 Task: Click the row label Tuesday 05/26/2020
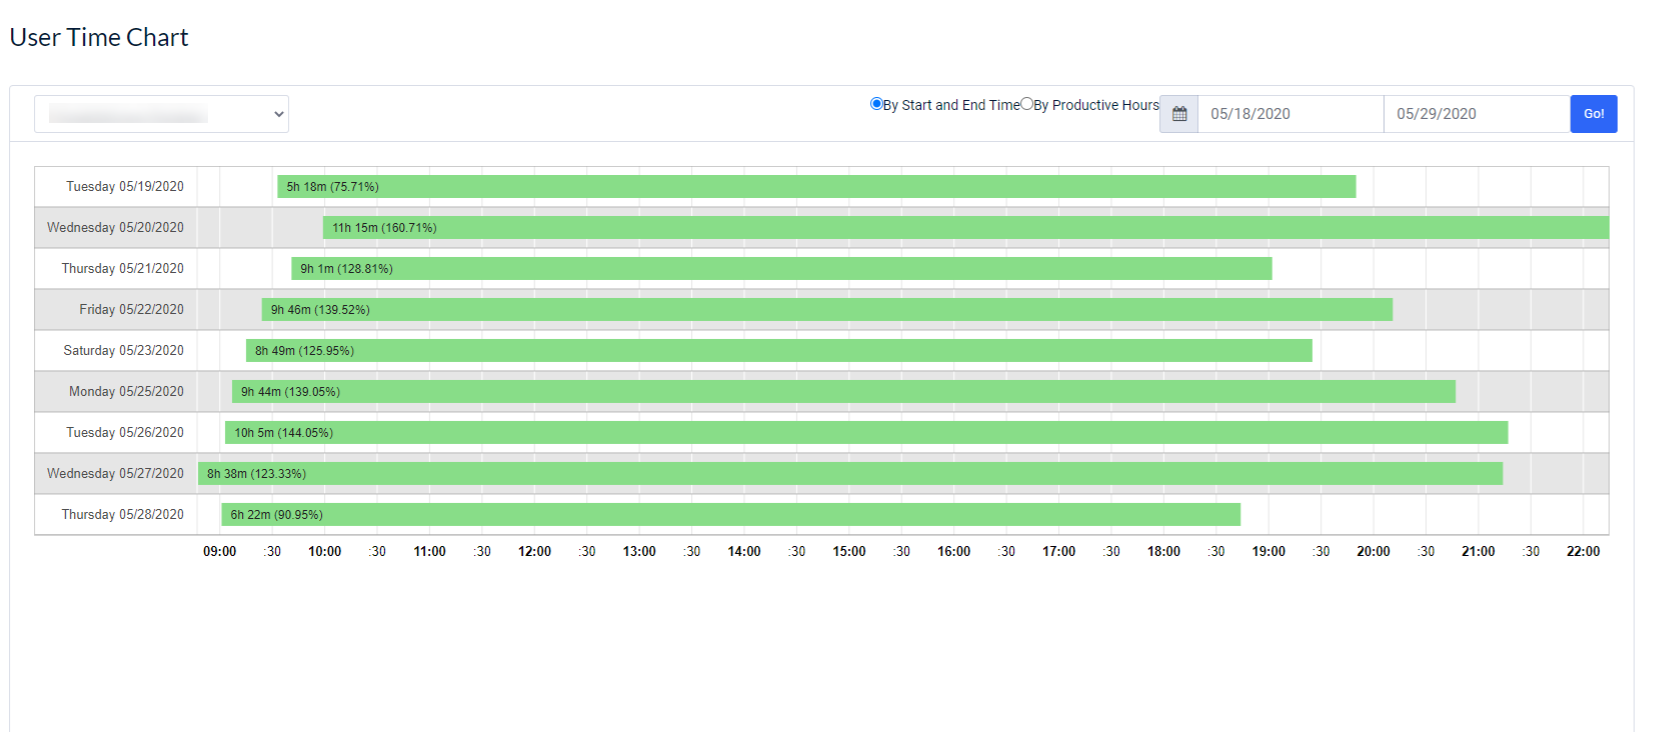(x=125, y=433)
